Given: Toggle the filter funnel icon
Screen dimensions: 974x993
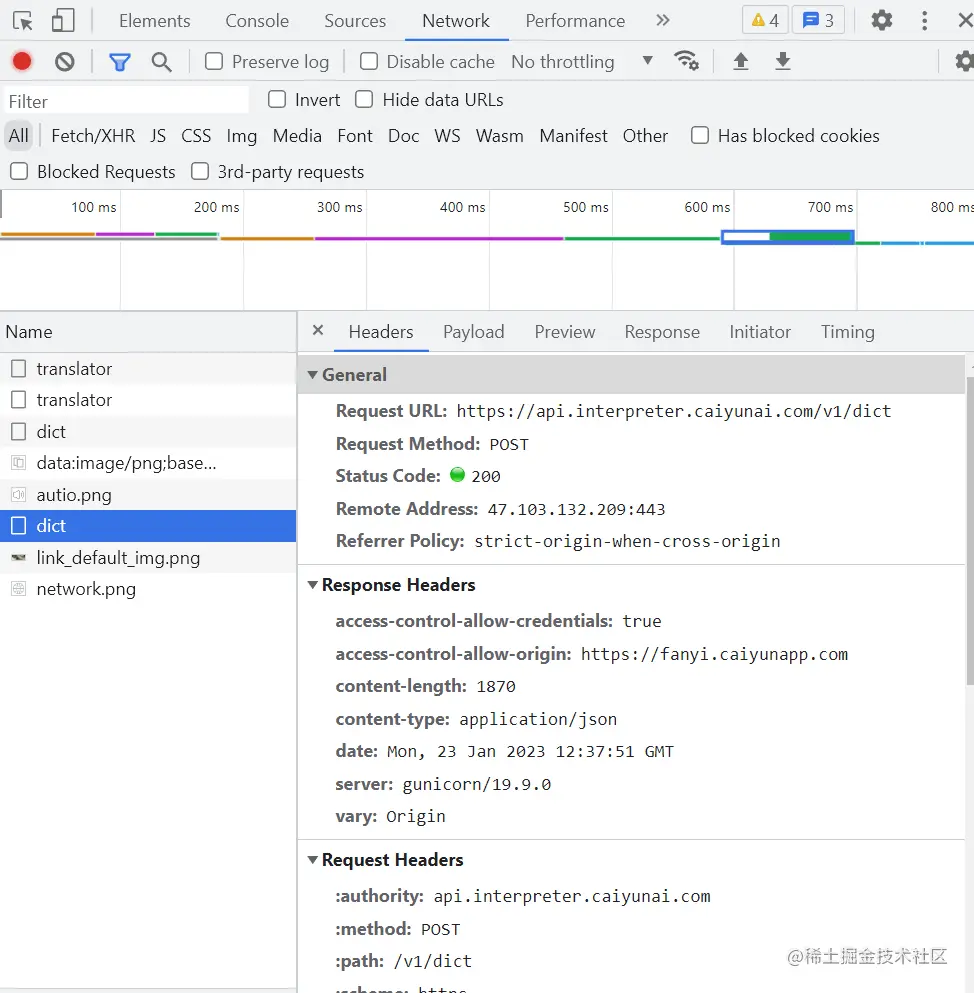Looking at the screenshot, I should point(120,62).
